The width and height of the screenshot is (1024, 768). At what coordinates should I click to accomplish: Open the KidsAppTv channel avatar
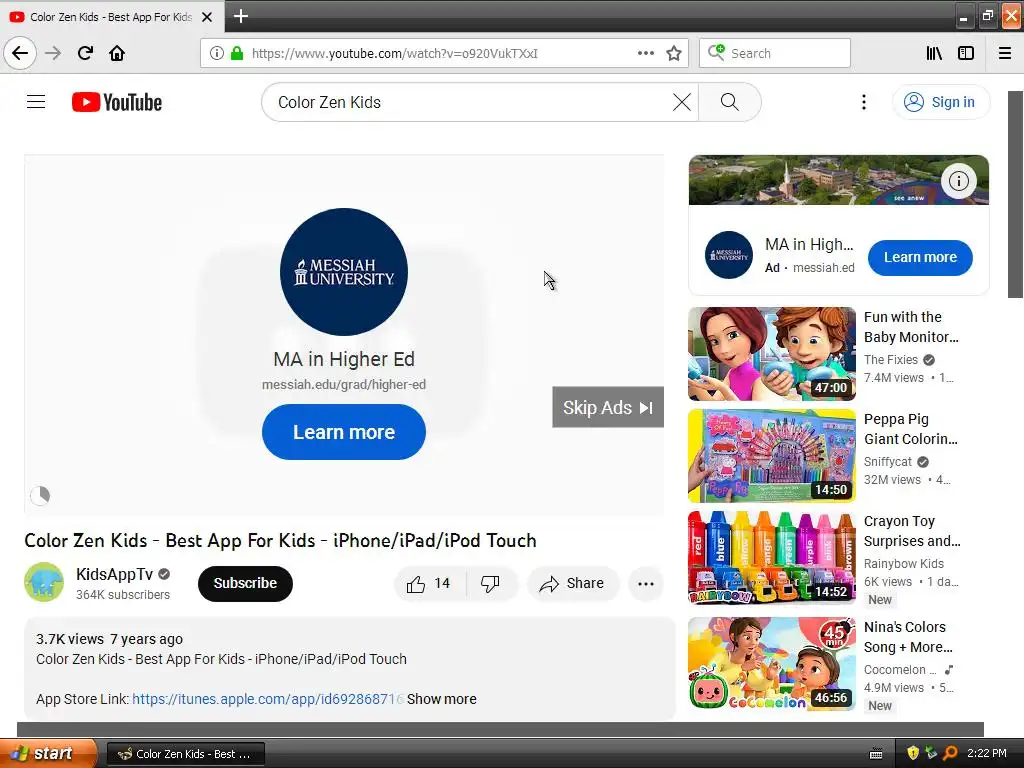(x=44, y=583)
